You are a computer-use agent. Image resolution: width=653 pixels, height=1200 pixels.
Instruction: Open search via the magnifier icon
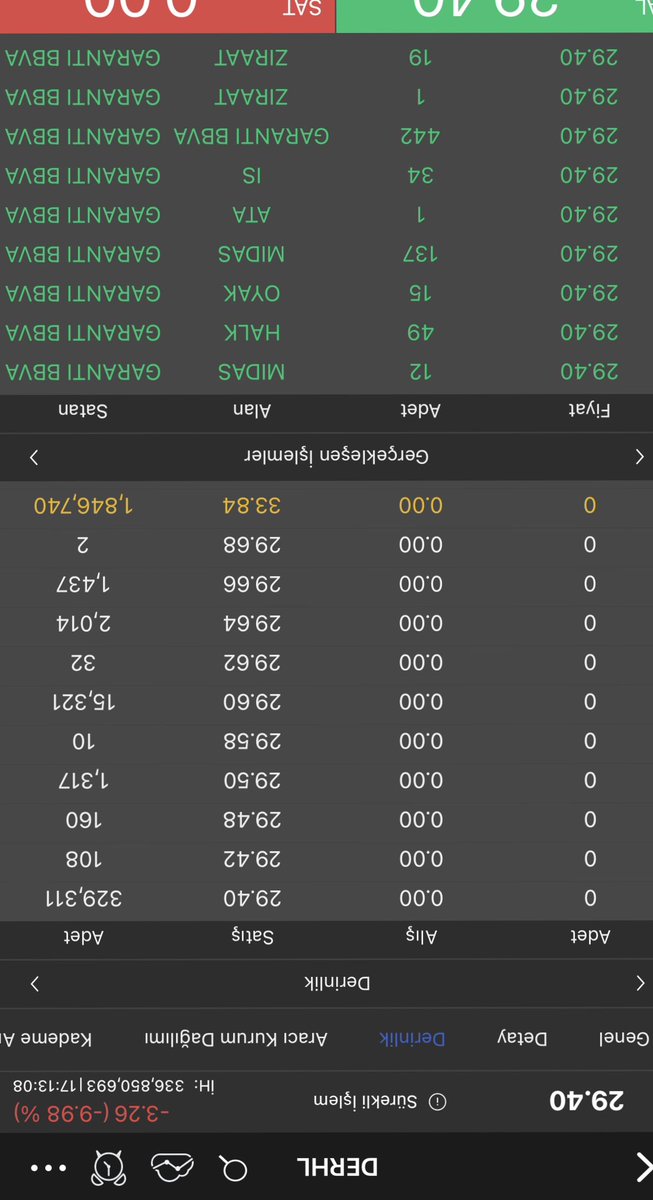(x=234, y=1166)
